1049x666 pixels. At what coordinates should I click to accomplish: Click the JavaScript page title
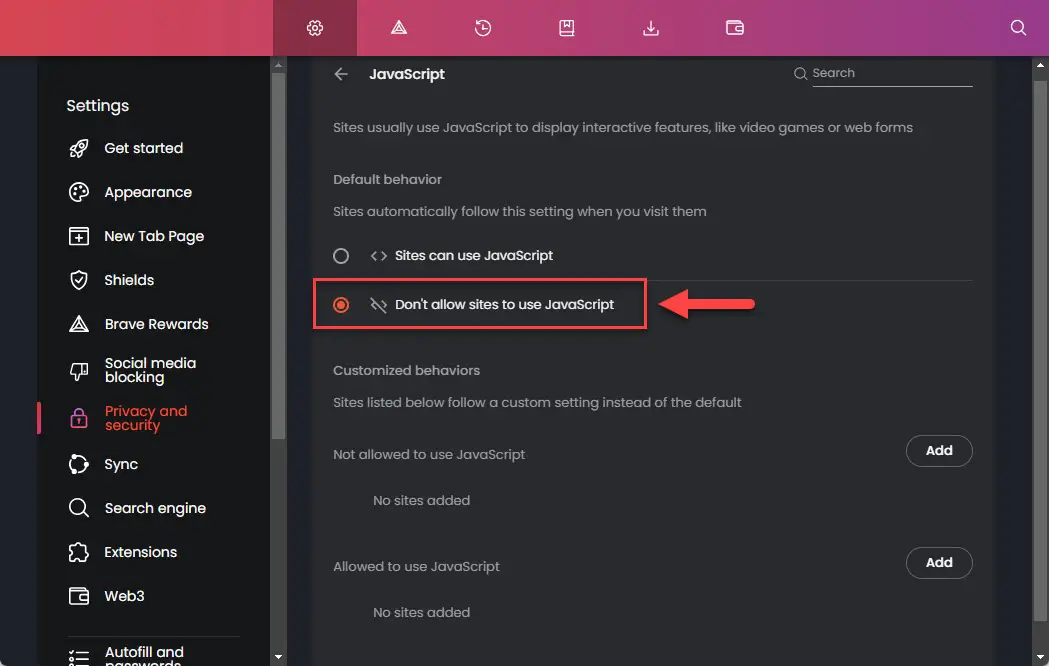pos(407,74)
